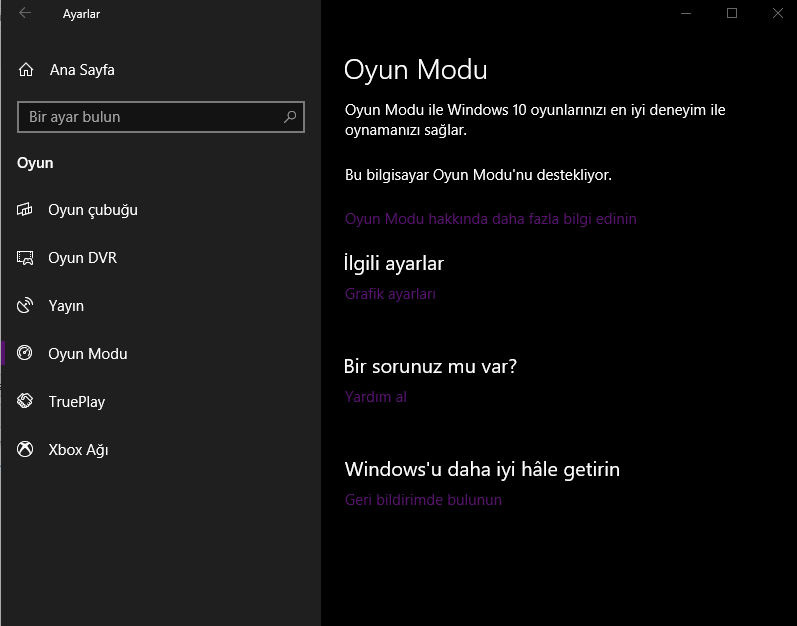Click the Oyun çubuğu icon in the sidebar

click(26, 210)
